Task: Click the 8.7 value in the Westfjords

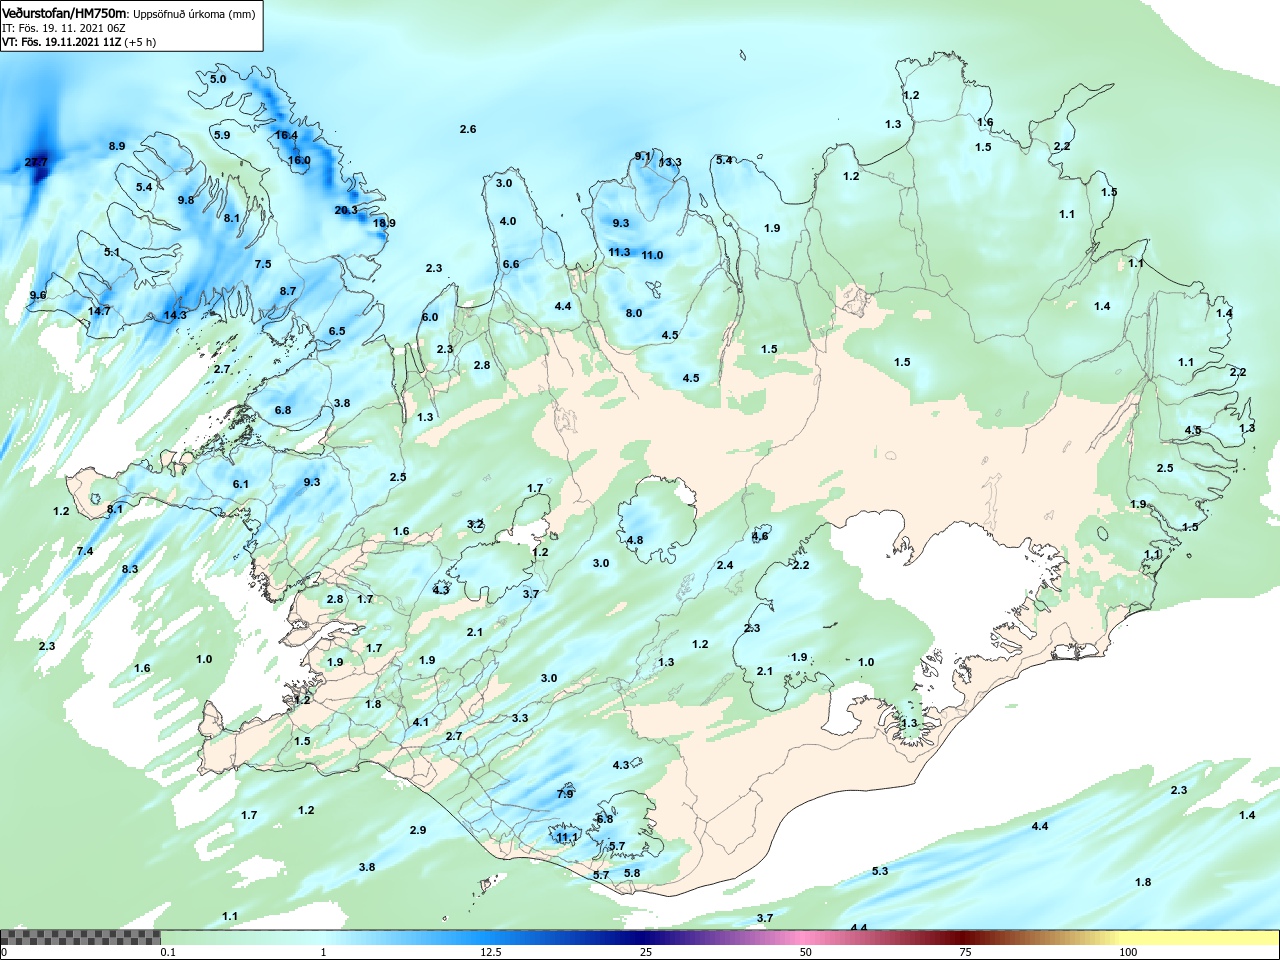Action: click(x=288, y=291)
